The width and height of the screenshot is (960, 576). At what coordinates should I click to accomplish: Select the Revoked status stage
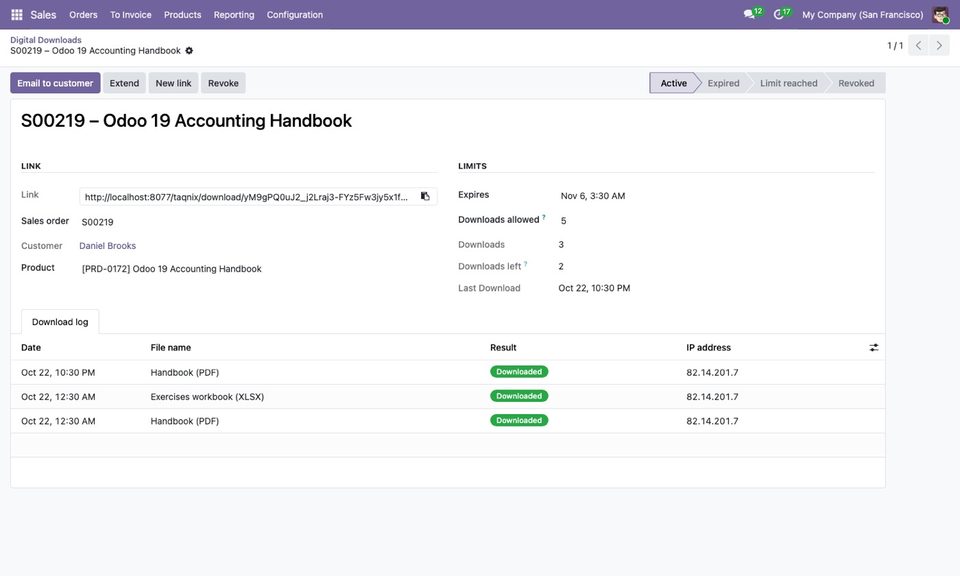click(x=856, y=83)
